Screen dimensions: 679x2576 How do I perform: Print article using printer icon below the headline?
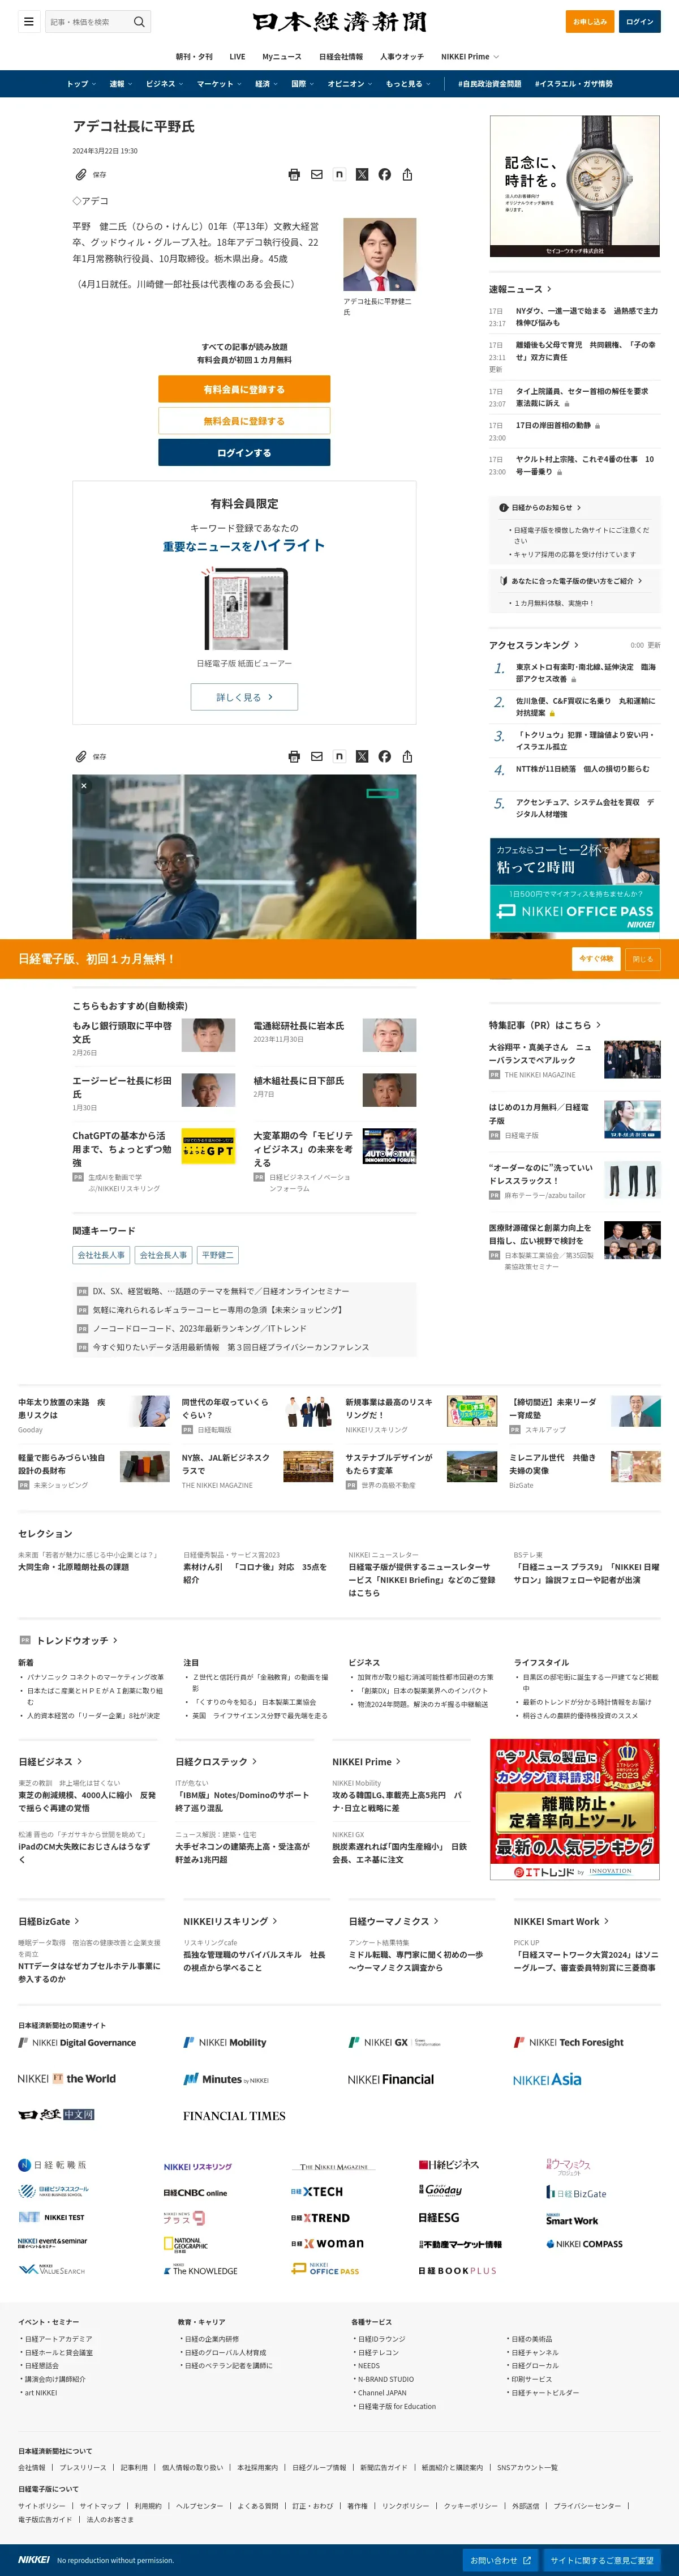click(294, 174)
